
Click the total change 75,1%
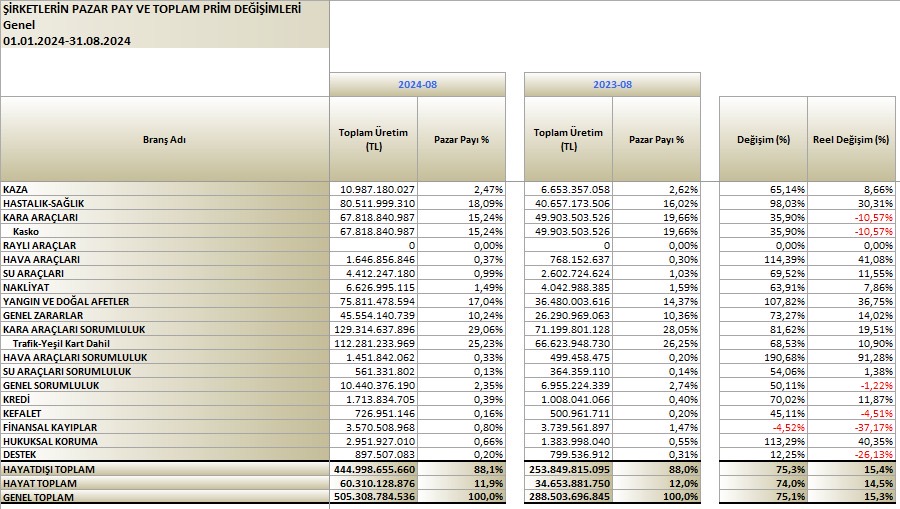tap(791, 497)
